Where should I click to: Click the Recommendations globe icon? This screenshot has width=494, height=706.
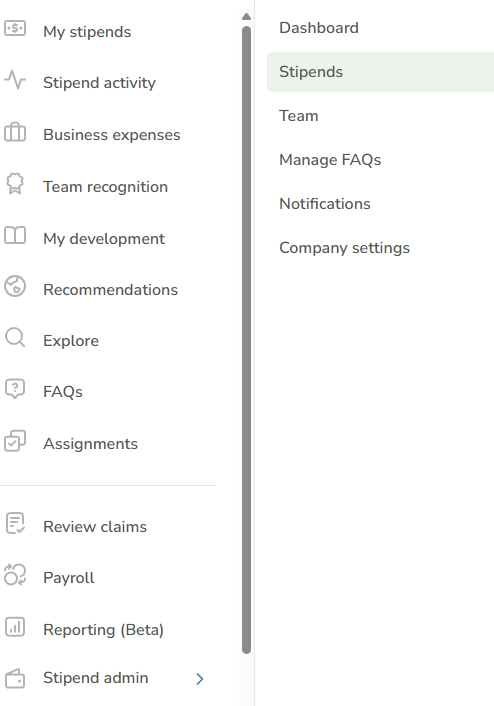coord(15,286)
